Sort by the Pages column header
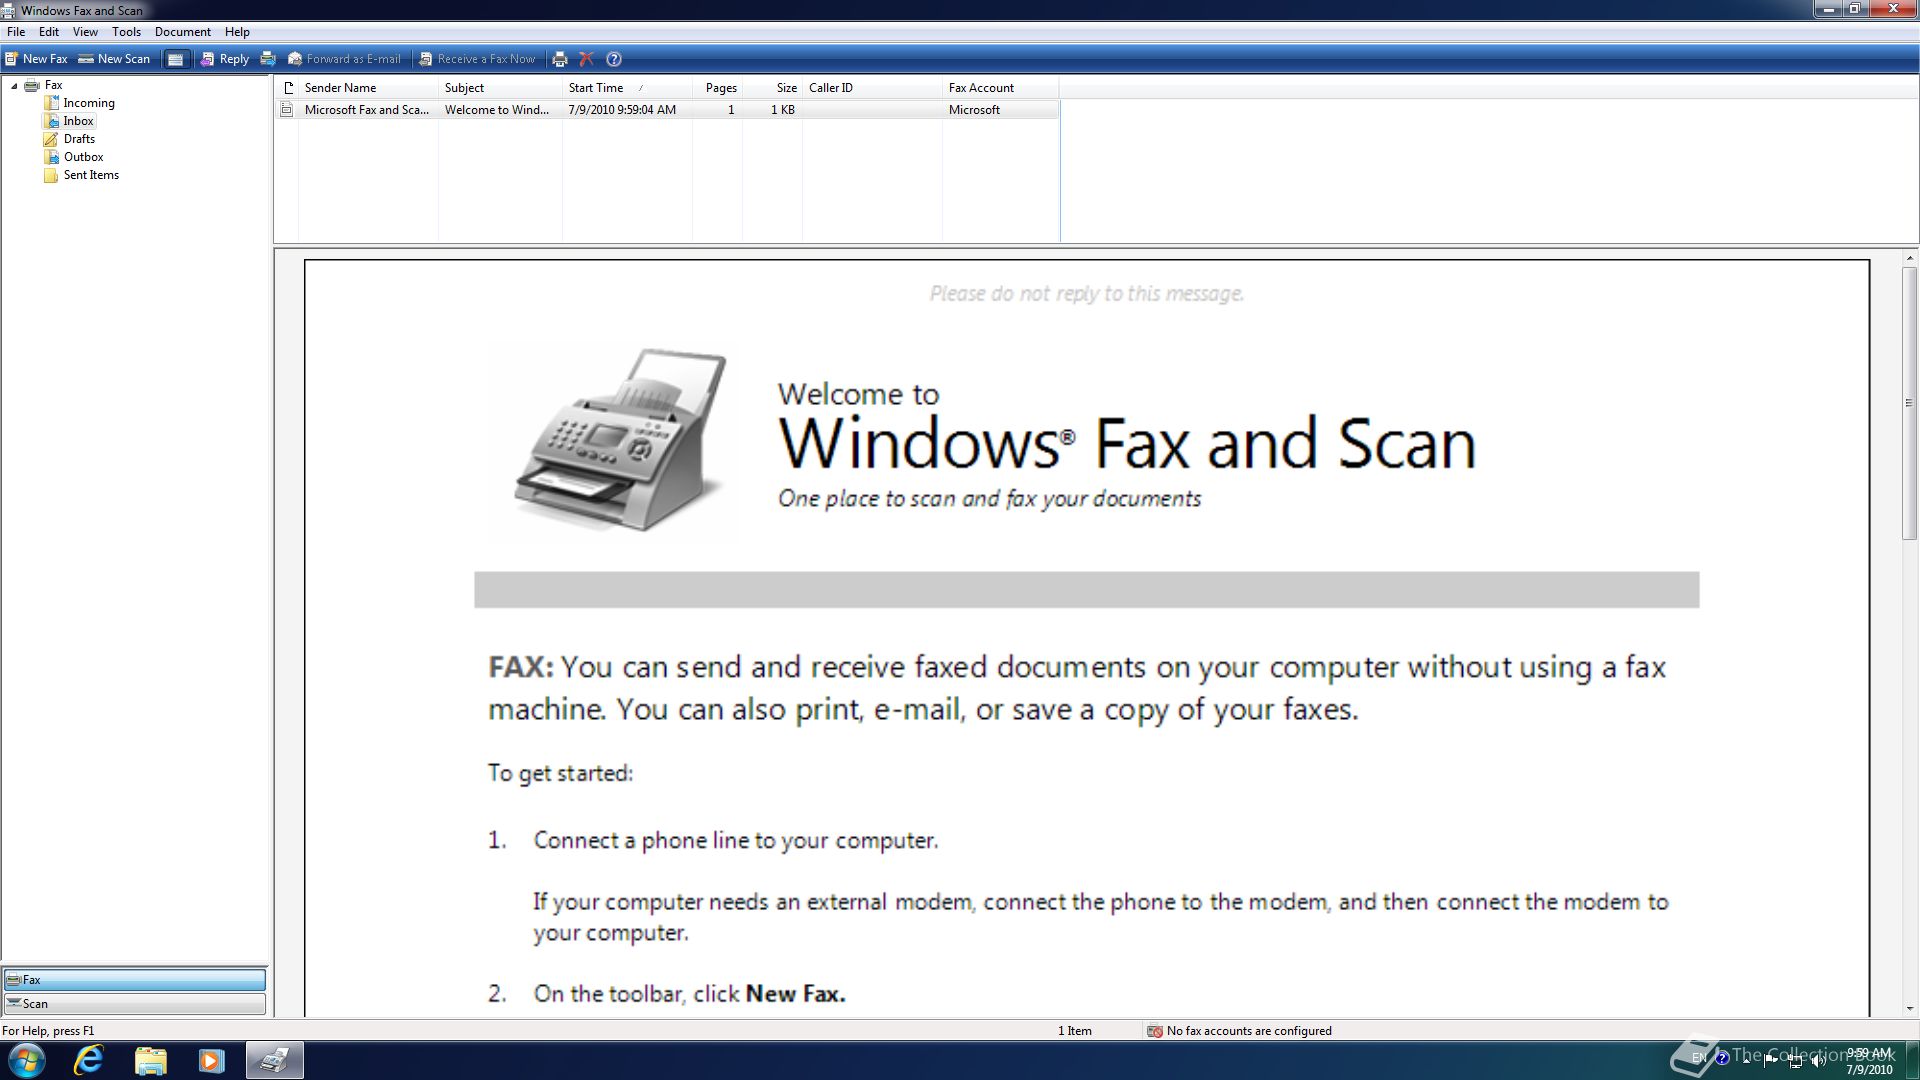 click(x=717, y=88)
